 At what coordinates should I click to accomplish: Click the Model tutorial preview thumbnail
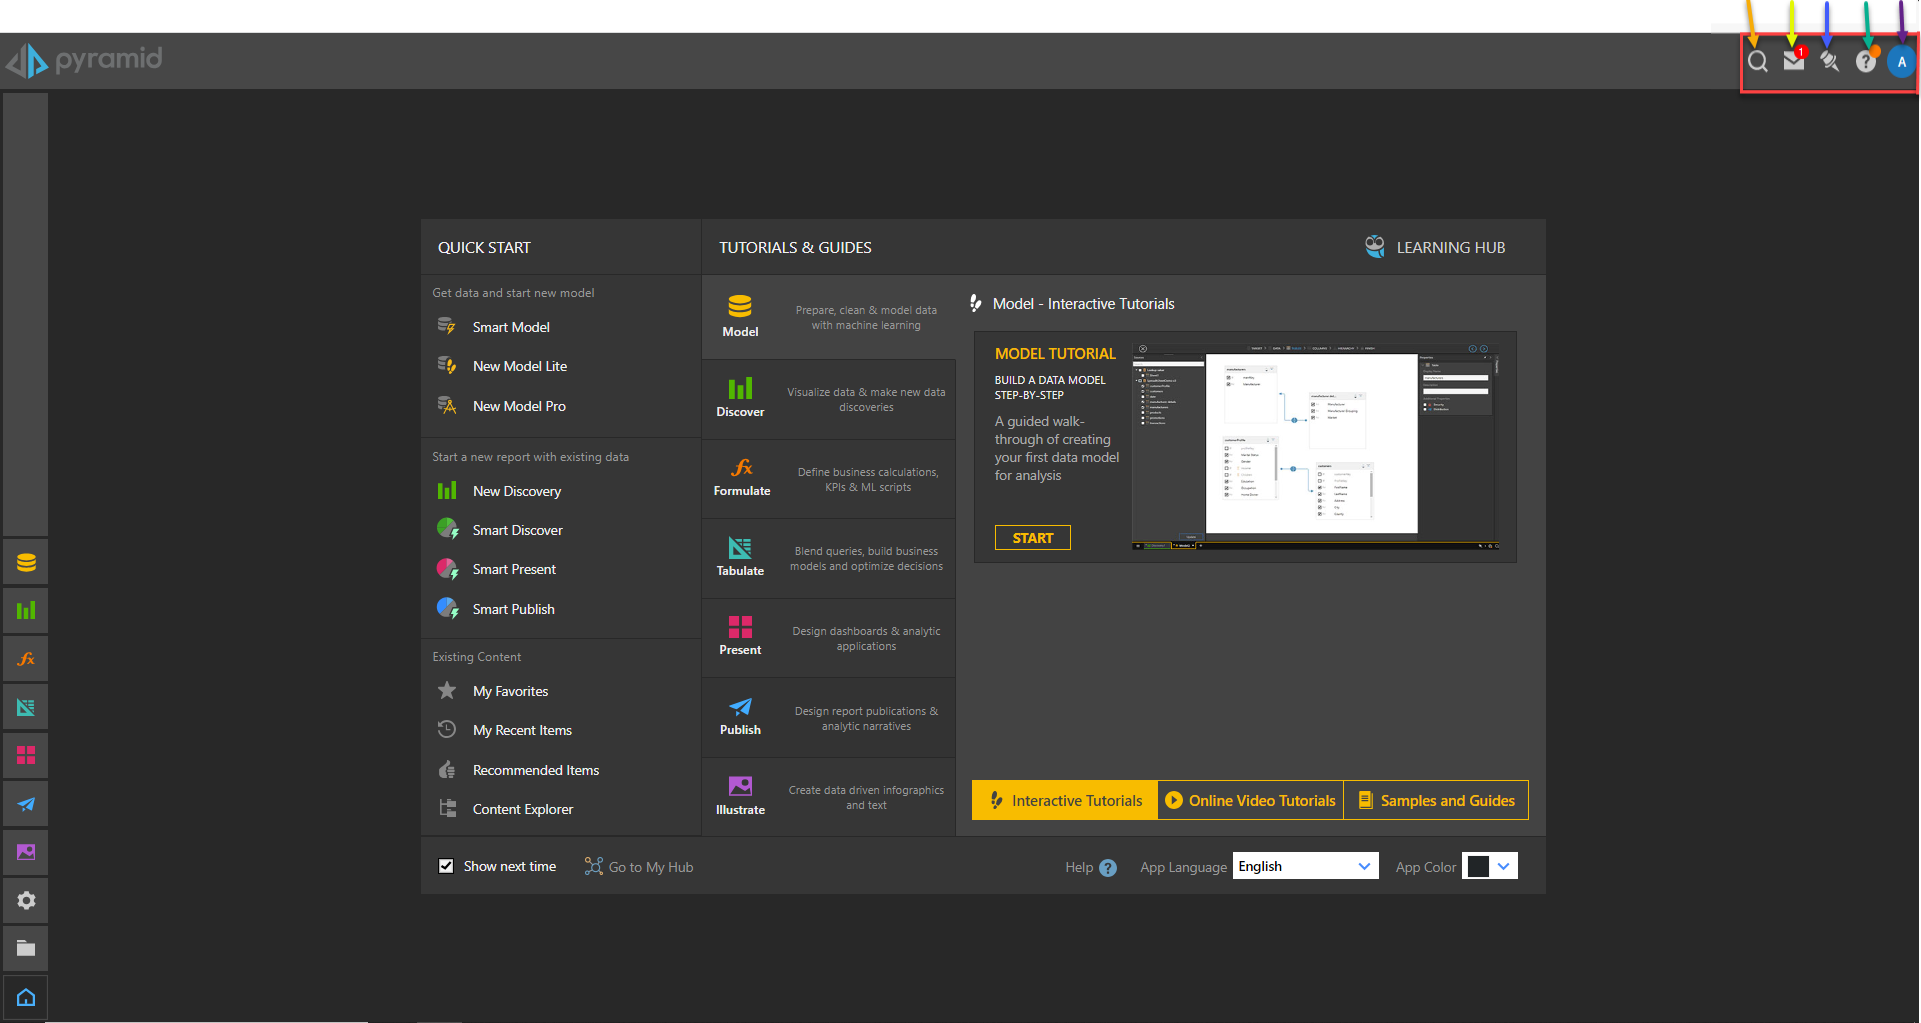1314,446
